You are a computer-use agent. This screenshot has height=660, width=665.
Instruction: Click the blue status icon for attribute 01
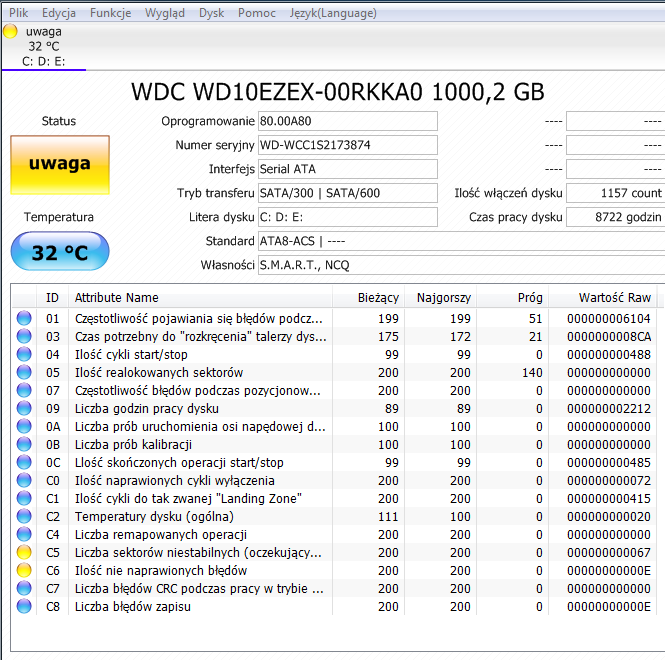[x=24, y=318]
